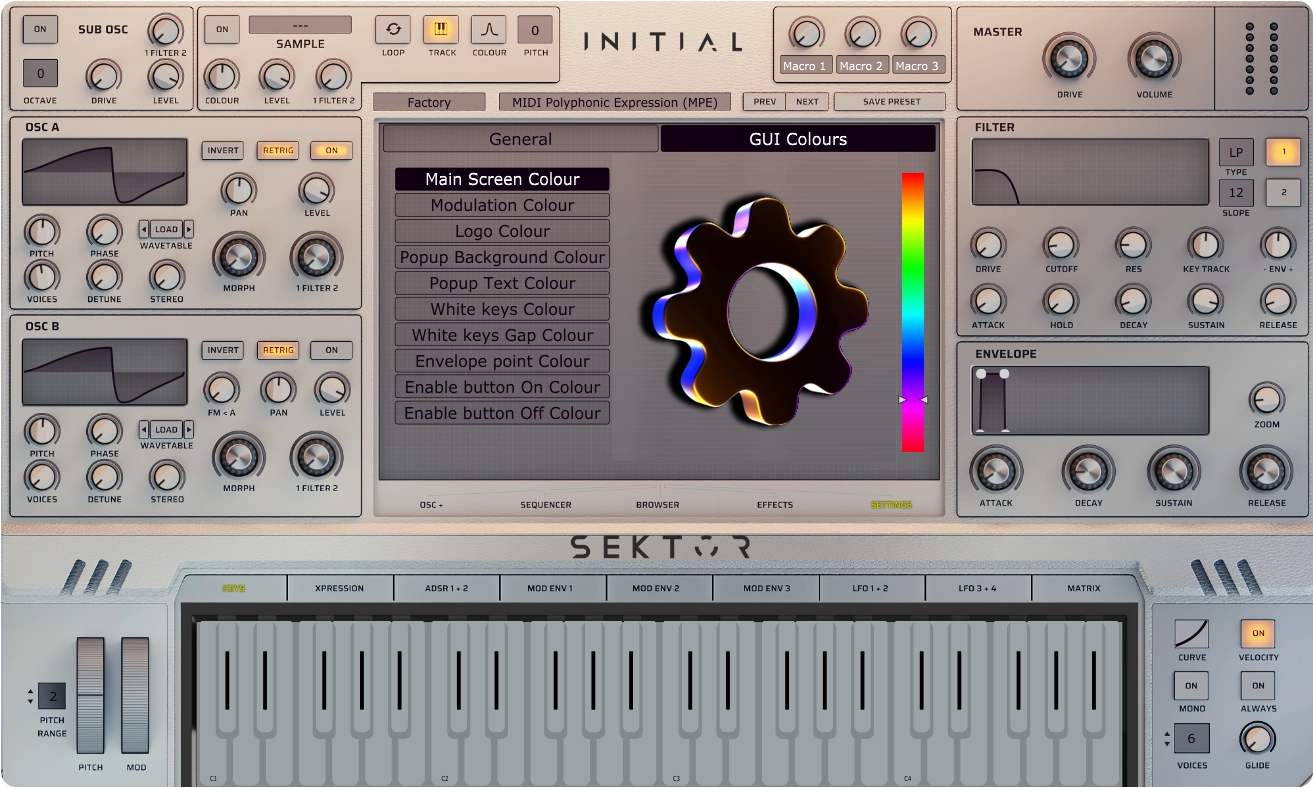Viewport: 1313px width, 788px height.
Task: Click the Glide knob
Action: tap(1257, 741)
